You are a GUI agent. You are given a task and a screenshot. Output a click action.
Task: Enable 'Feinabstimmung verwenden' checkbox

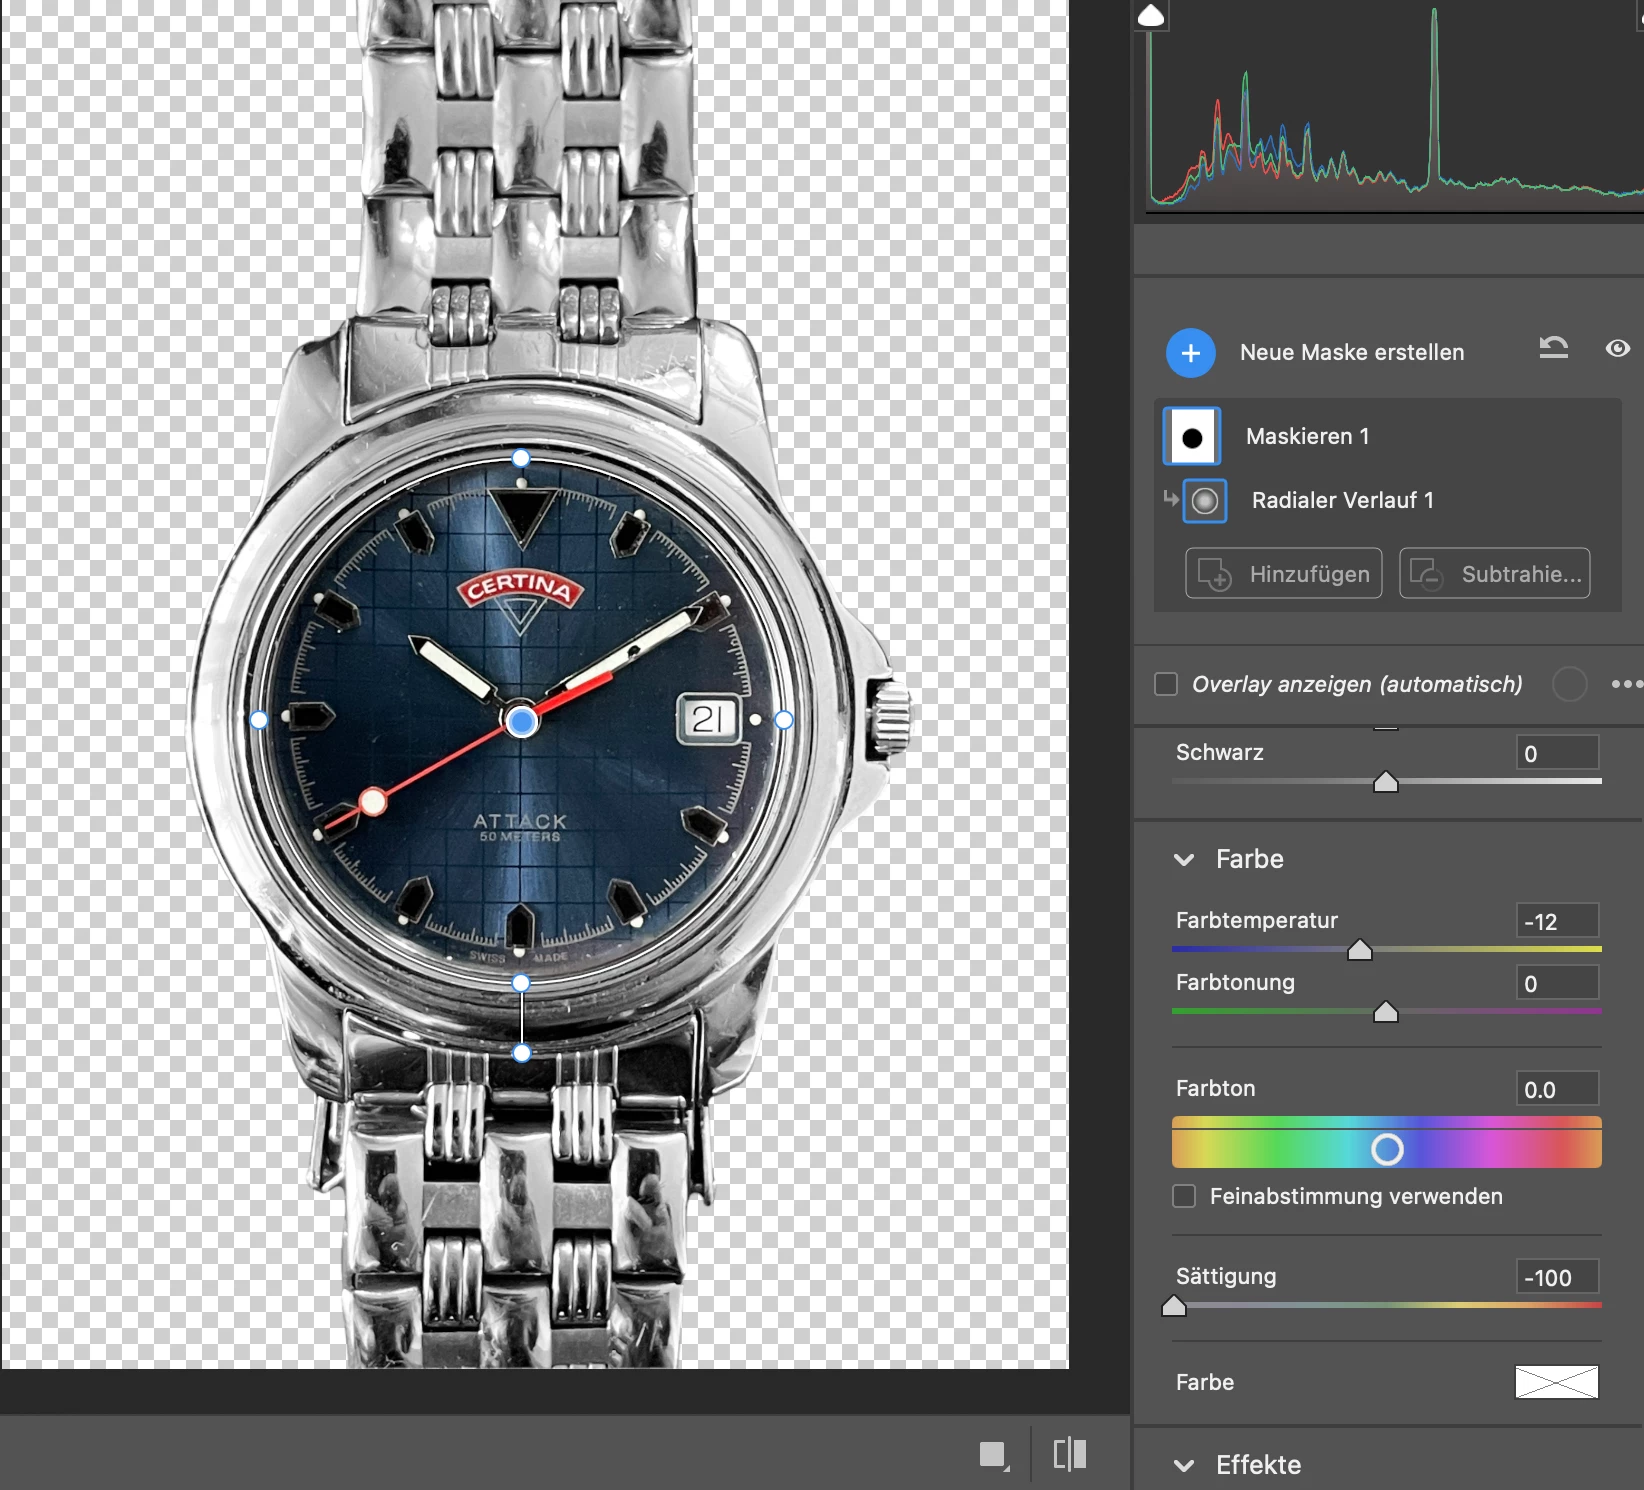1184,1196
